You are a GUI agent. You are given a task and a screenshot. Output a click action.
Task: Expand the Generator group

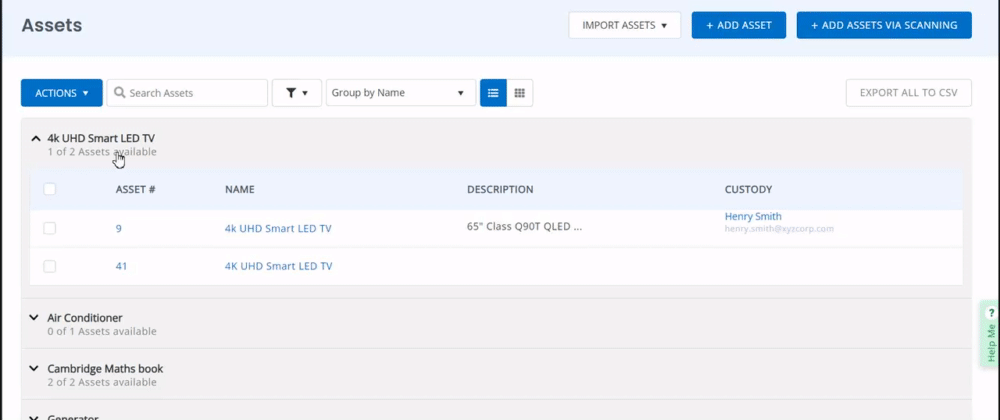pos(34,417)
